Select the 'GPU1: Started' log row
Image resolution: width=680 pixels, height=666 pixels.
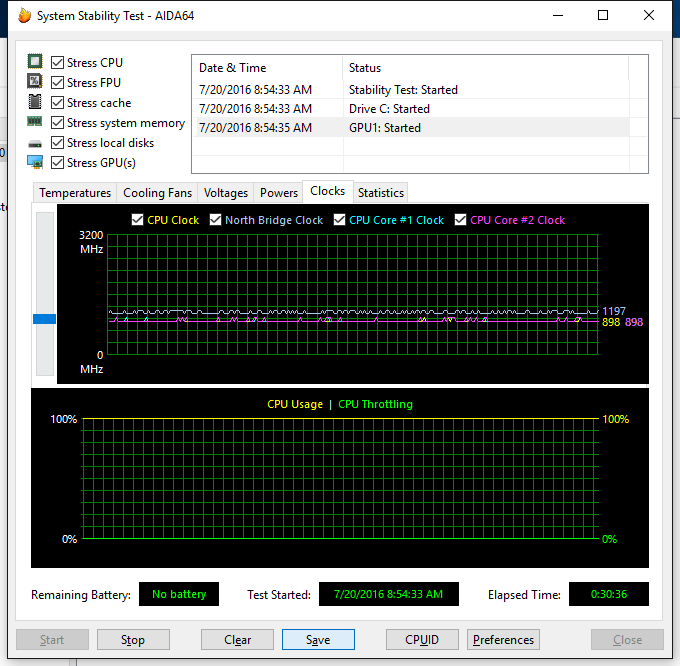click(x=411, y=128)
